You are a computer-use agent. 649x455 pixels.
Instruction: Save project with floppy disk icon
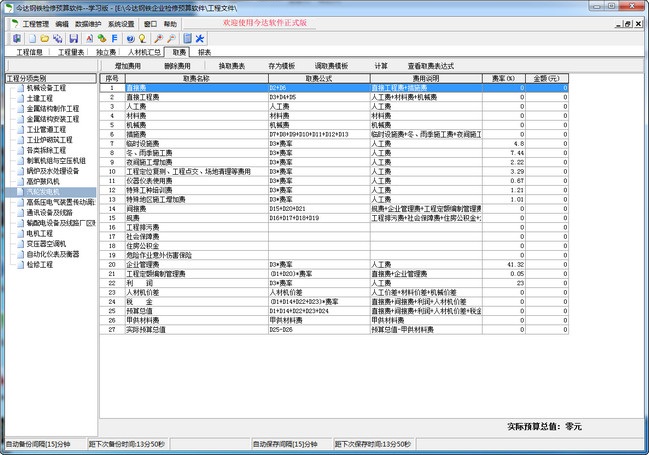tap(74, 39)
